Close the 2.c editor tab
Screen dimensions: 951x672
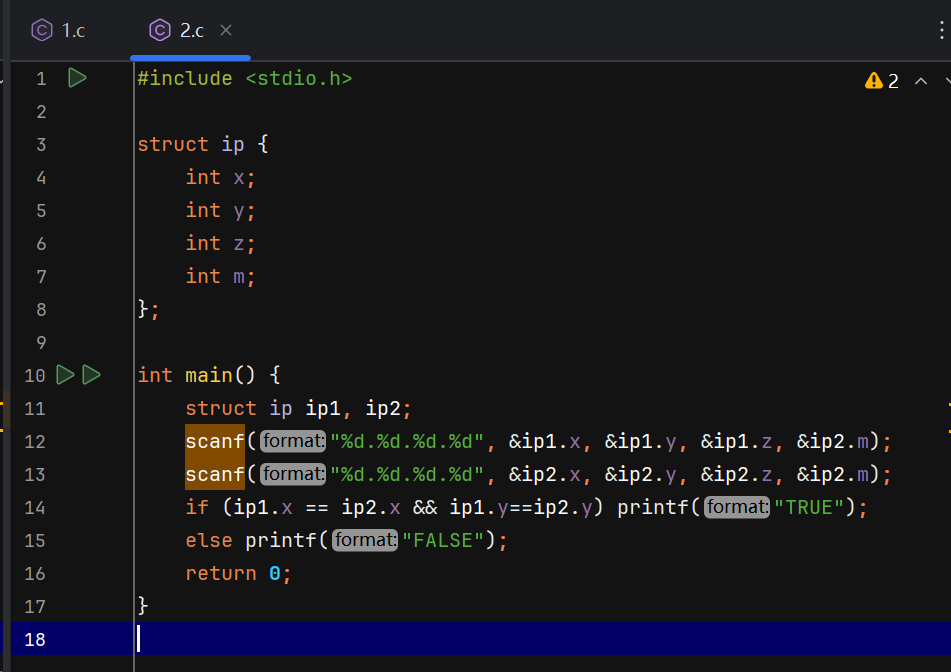click(x=226, y=30)
